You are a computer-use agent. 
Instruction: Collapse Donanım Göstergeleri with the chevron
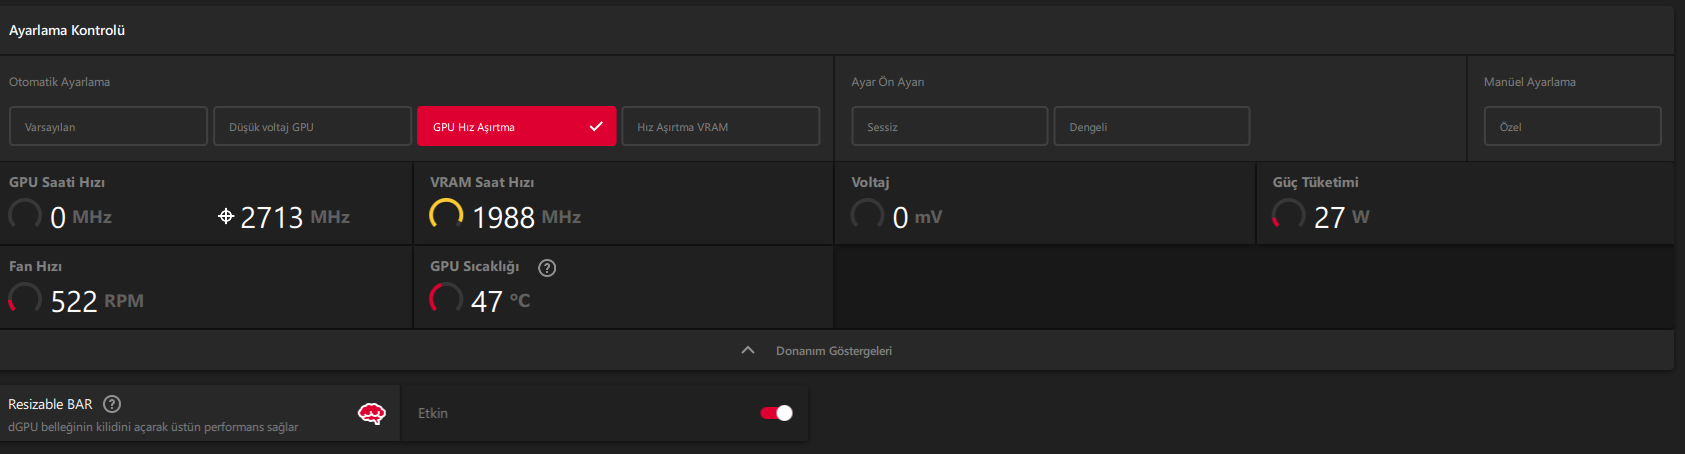[748, 350]
